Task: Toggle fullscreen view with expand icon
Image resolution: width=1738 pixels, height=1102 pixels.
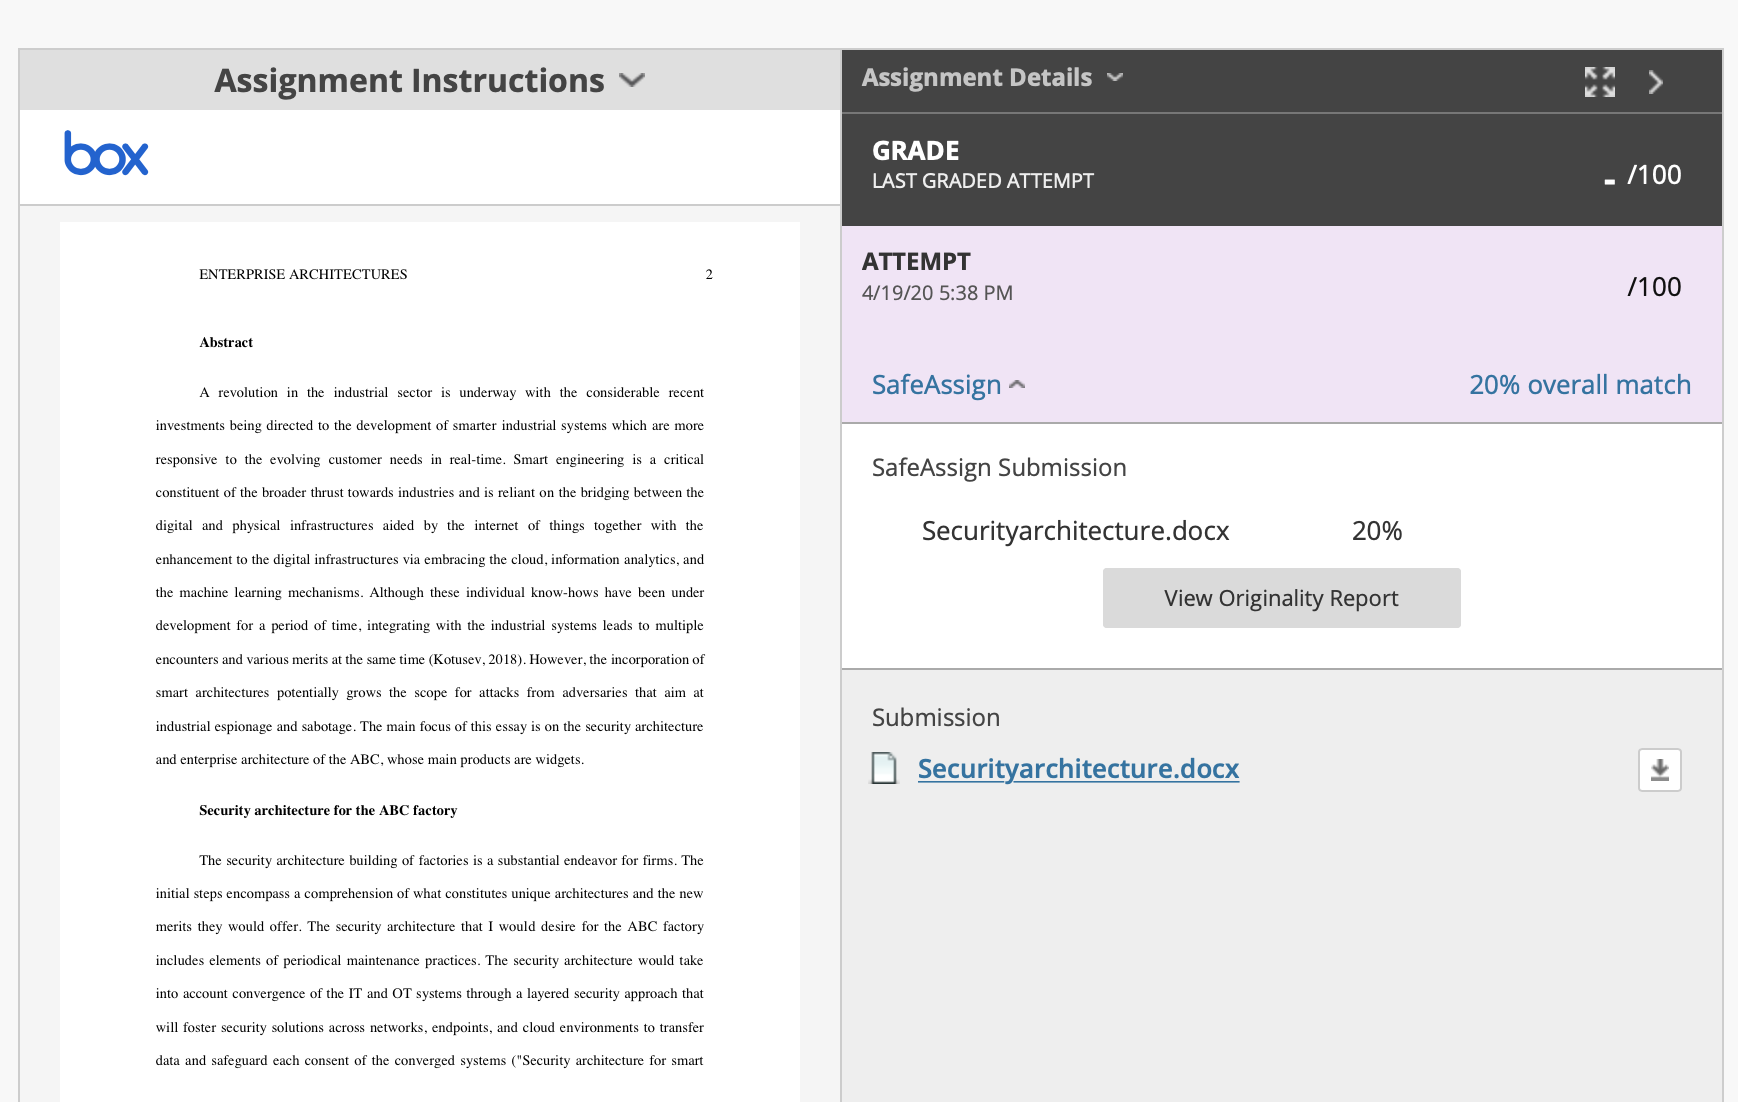Action: 1599,82
